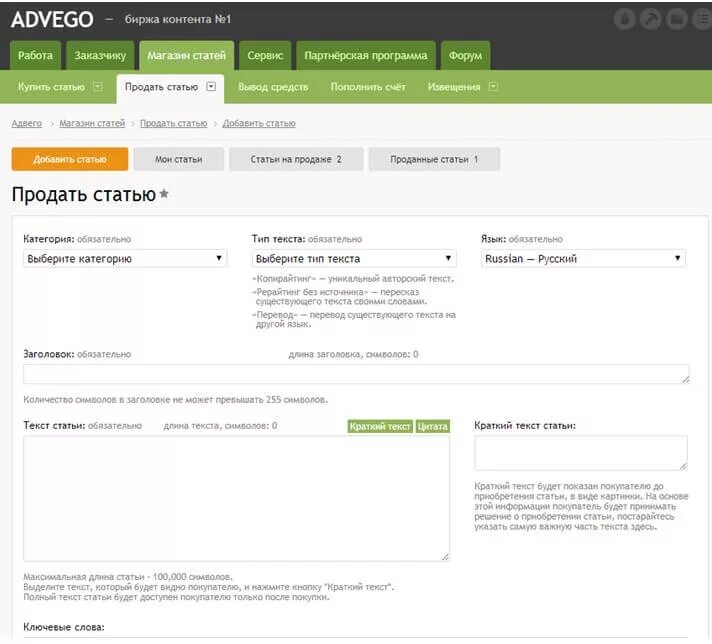
Task: Click the Ключевые слова: label
Action: 64,627
